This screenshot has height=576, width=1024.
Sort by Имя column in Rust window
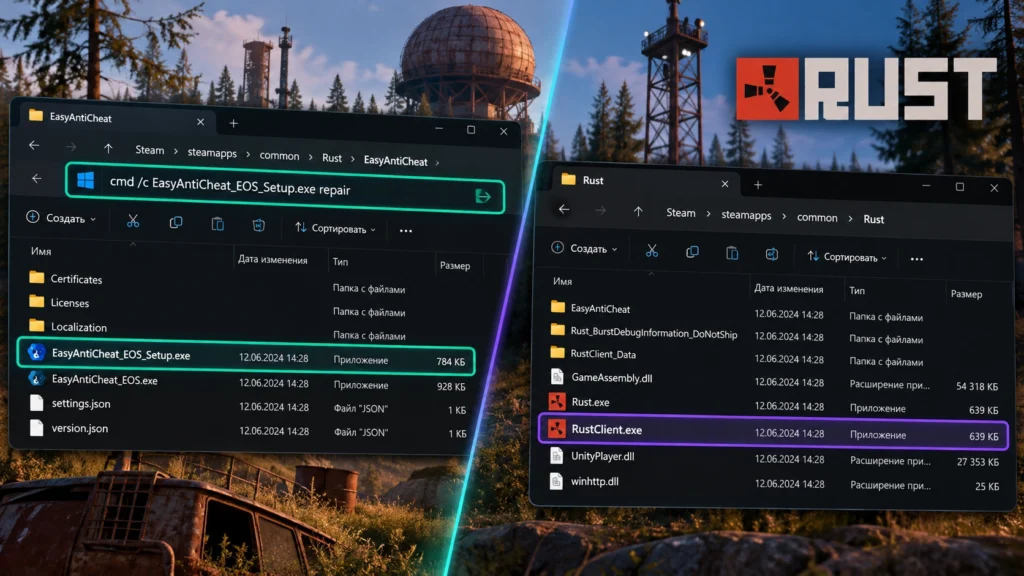point(562,281)
